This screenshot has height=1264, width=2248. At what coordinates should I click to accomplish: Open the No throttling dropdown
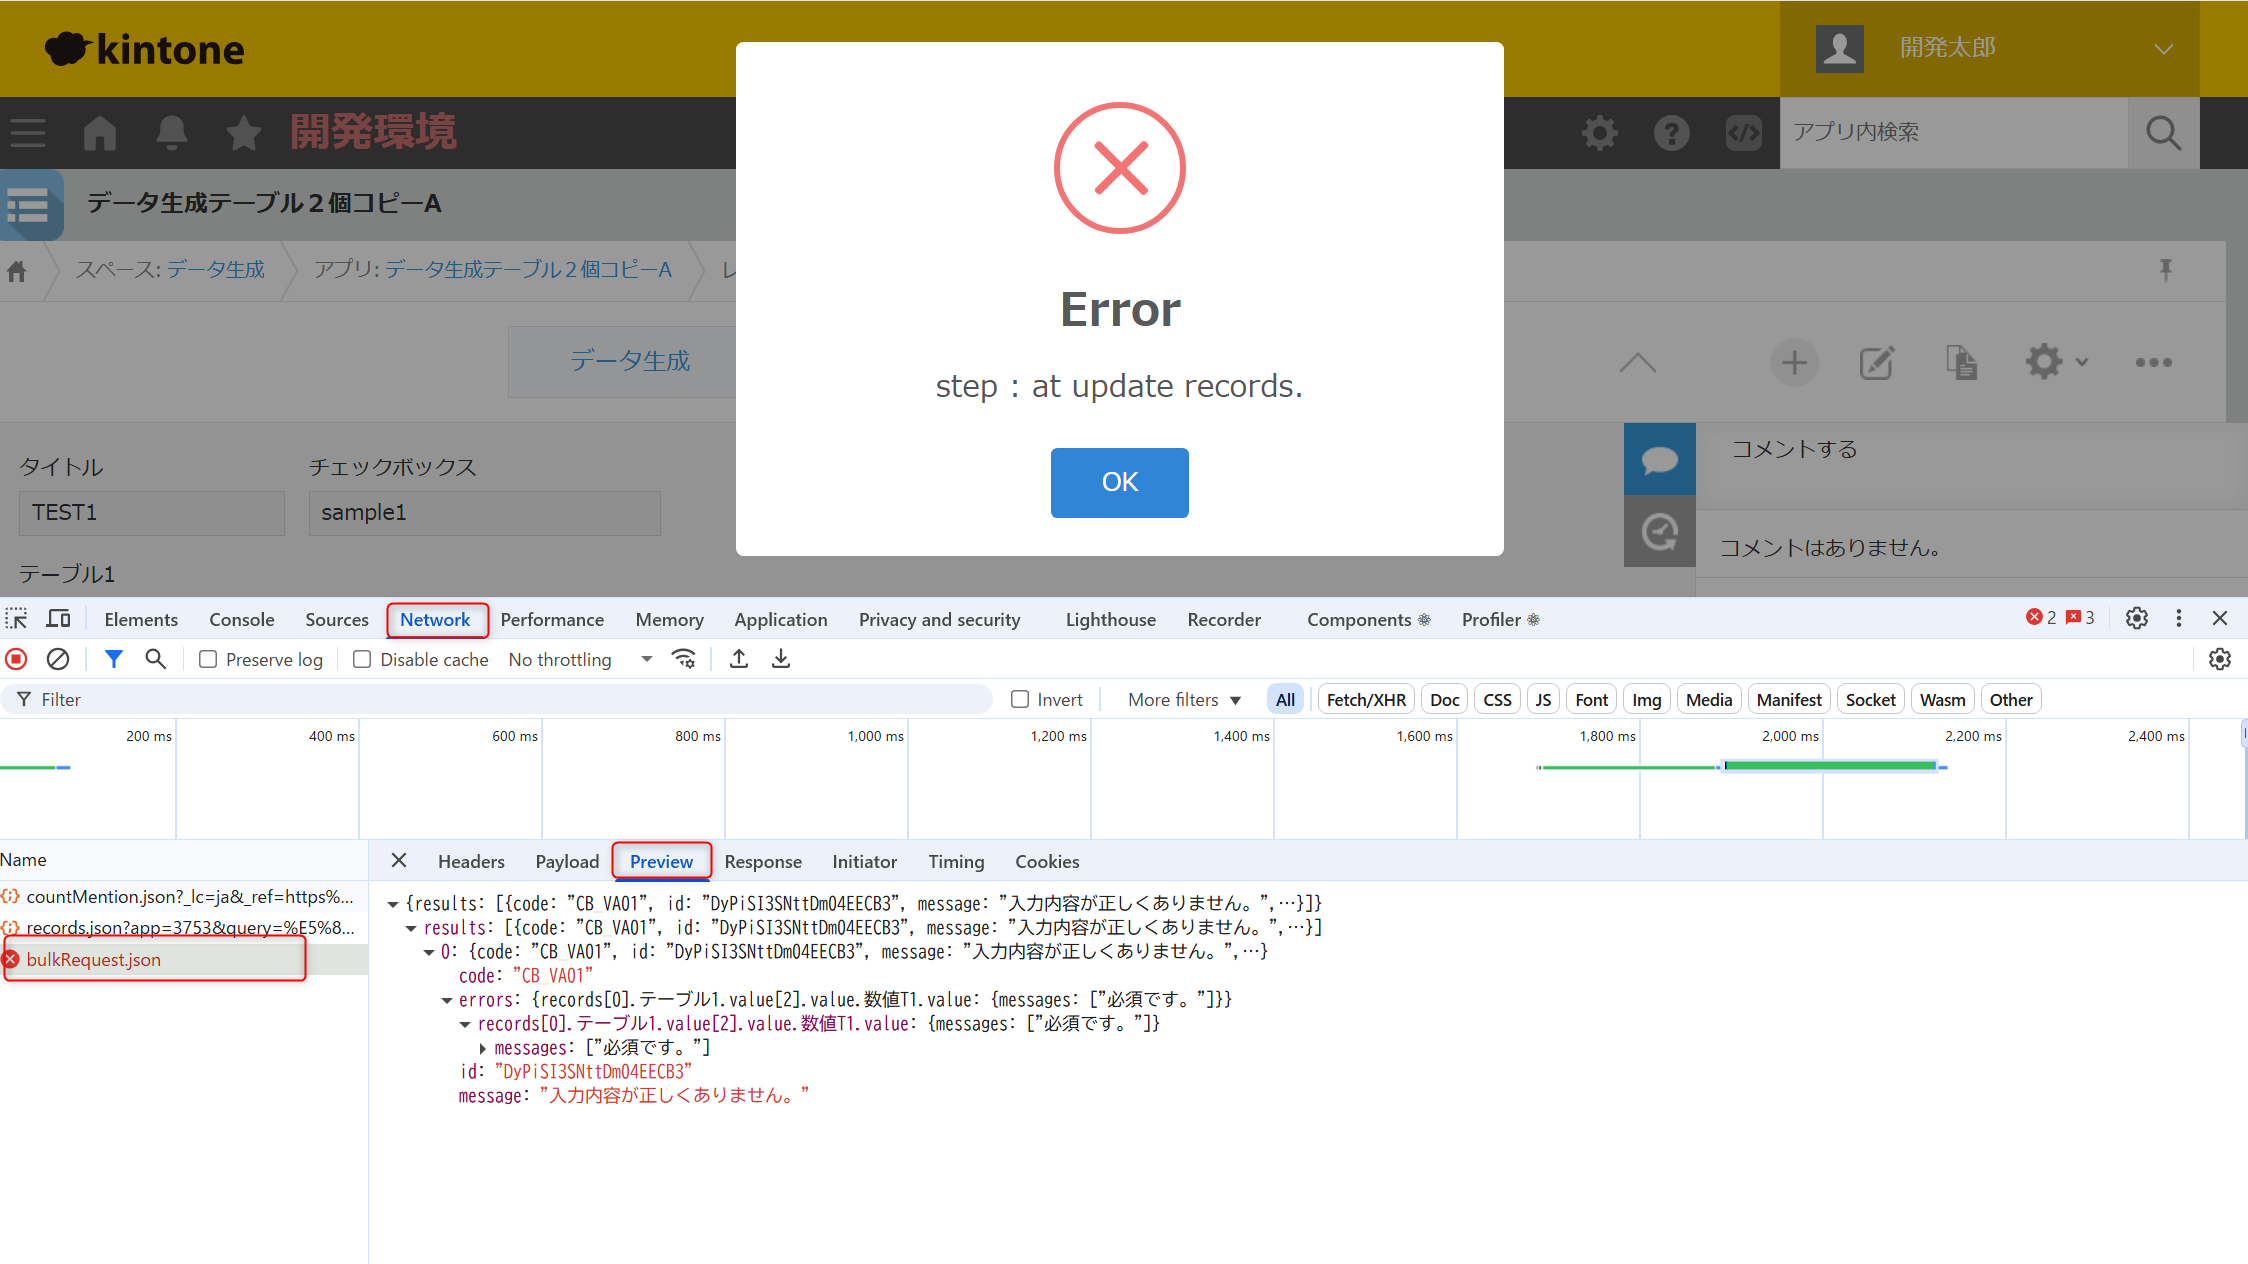click(x=580, y=659)
